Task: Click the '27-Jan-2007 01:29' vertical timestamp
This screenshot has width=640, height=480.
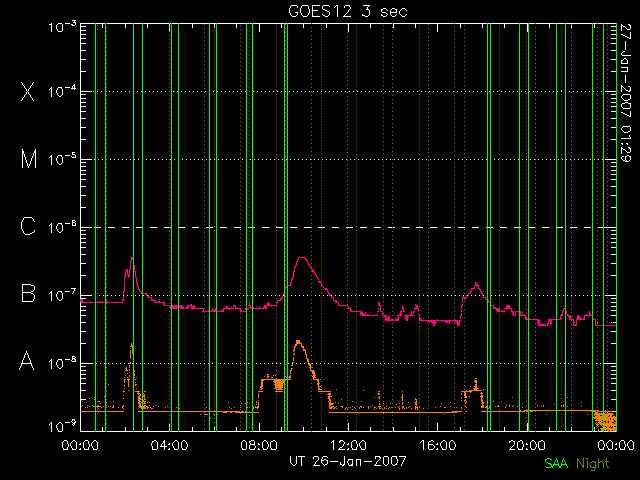Action: (625, 93)
